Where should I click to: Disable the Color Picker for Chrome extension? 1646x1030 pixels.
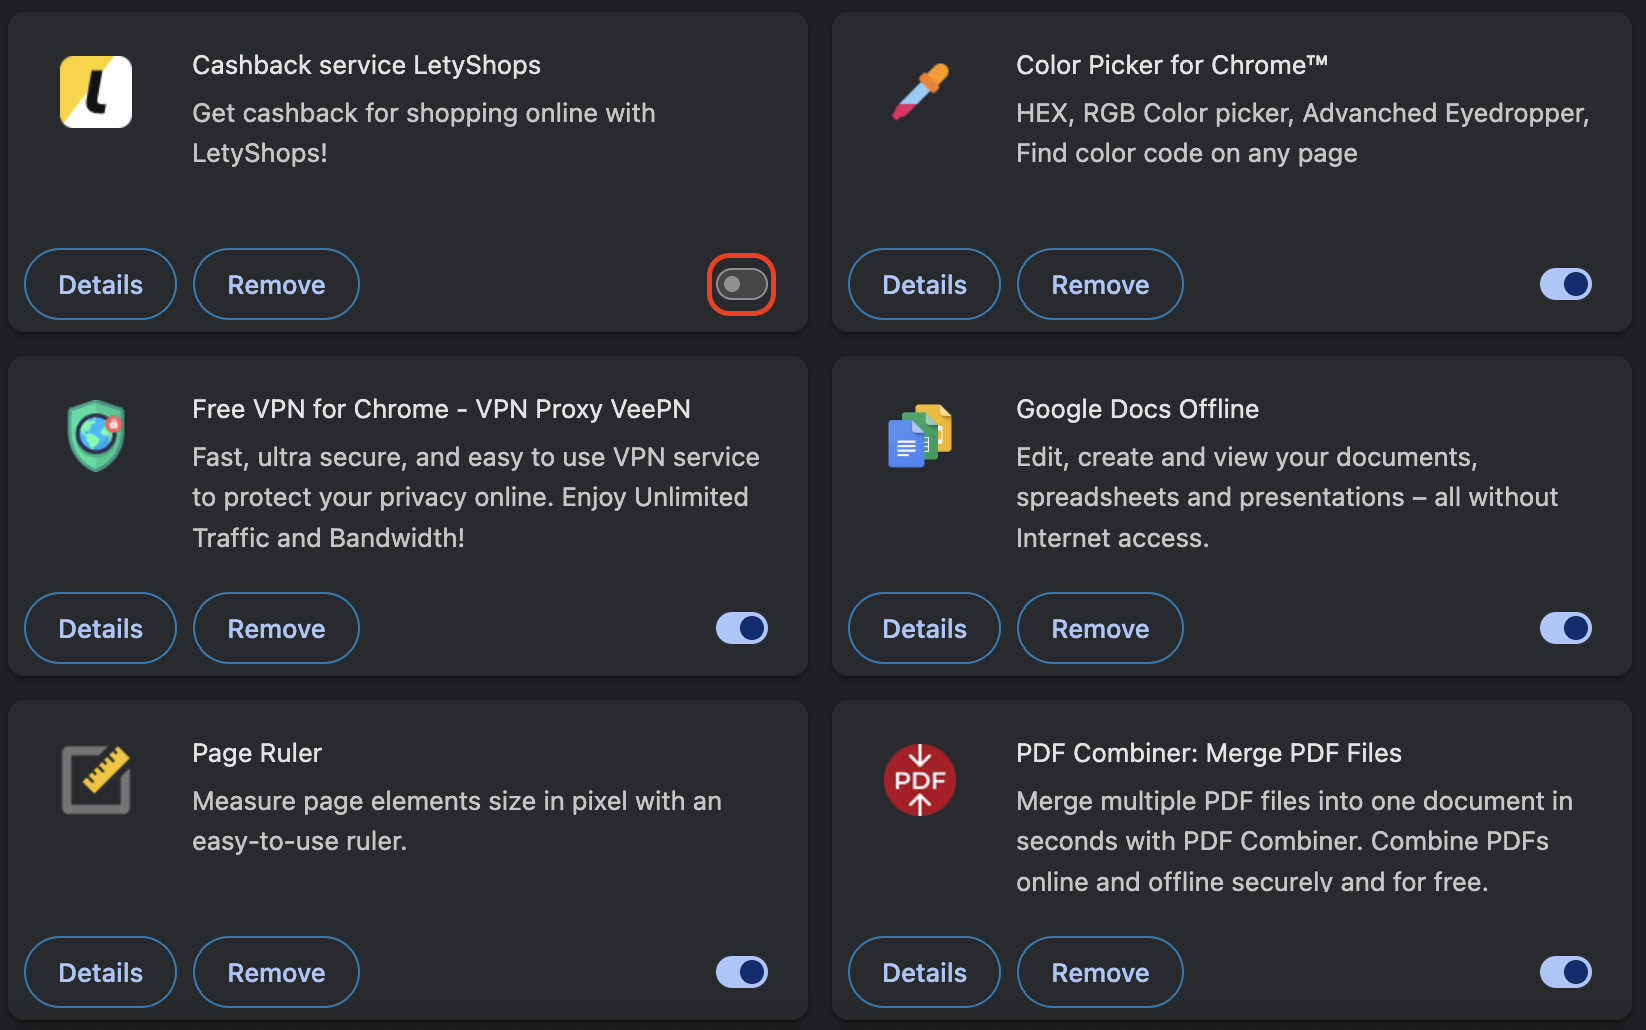pyautogui.click(x=1566, y=284)
